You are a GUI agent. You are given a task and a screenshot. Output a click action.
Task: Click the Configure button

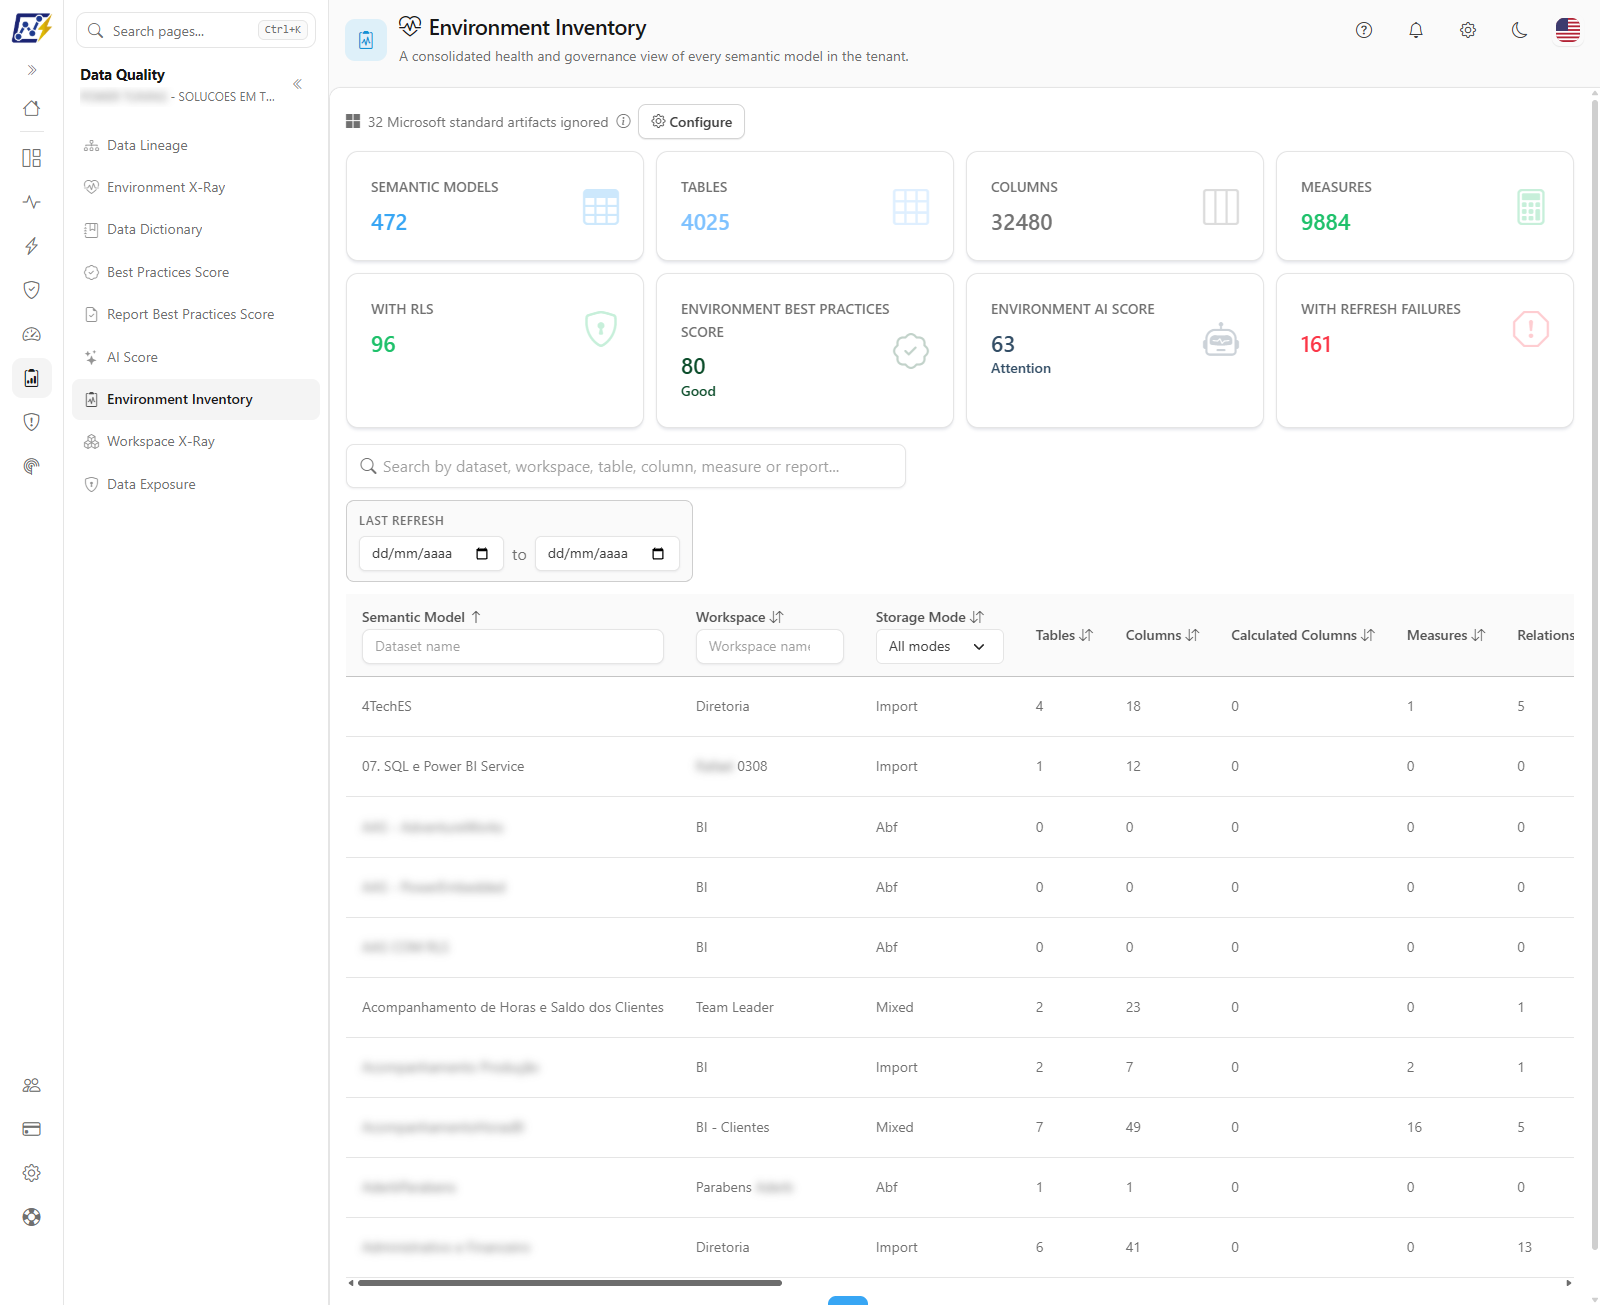691,122
